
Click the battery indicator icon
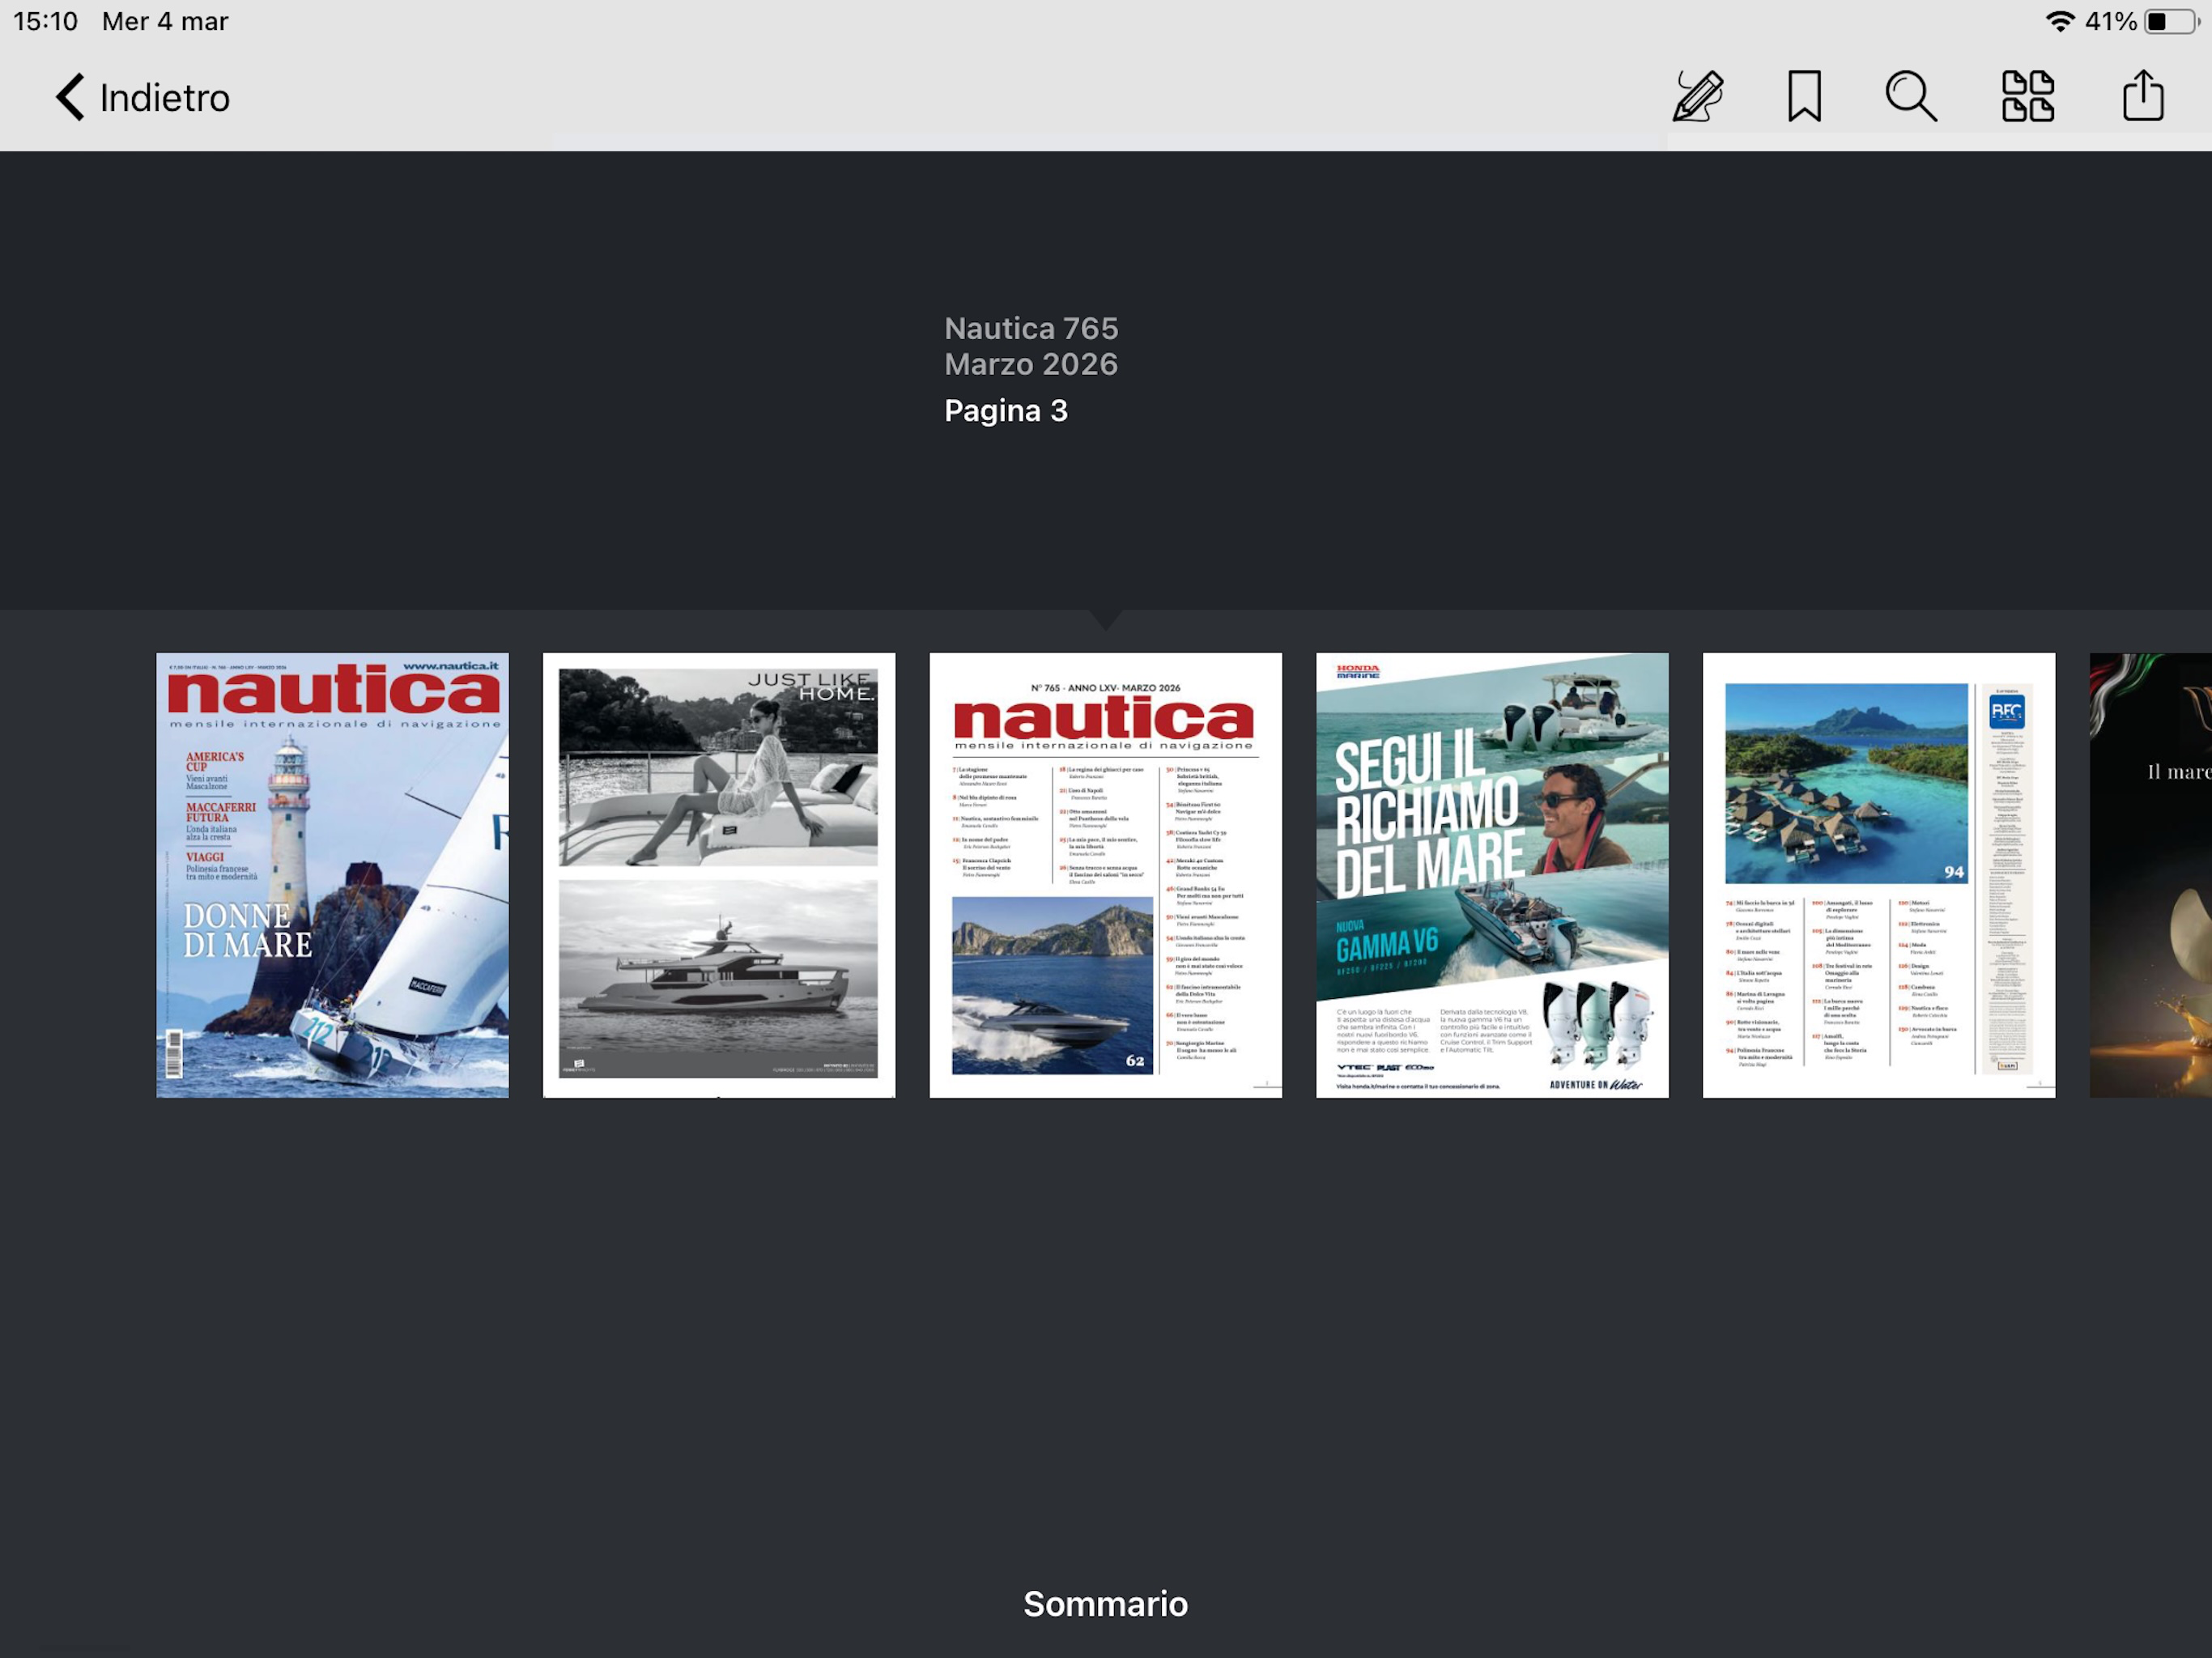pyautogui.click(x=2170, y=21)
